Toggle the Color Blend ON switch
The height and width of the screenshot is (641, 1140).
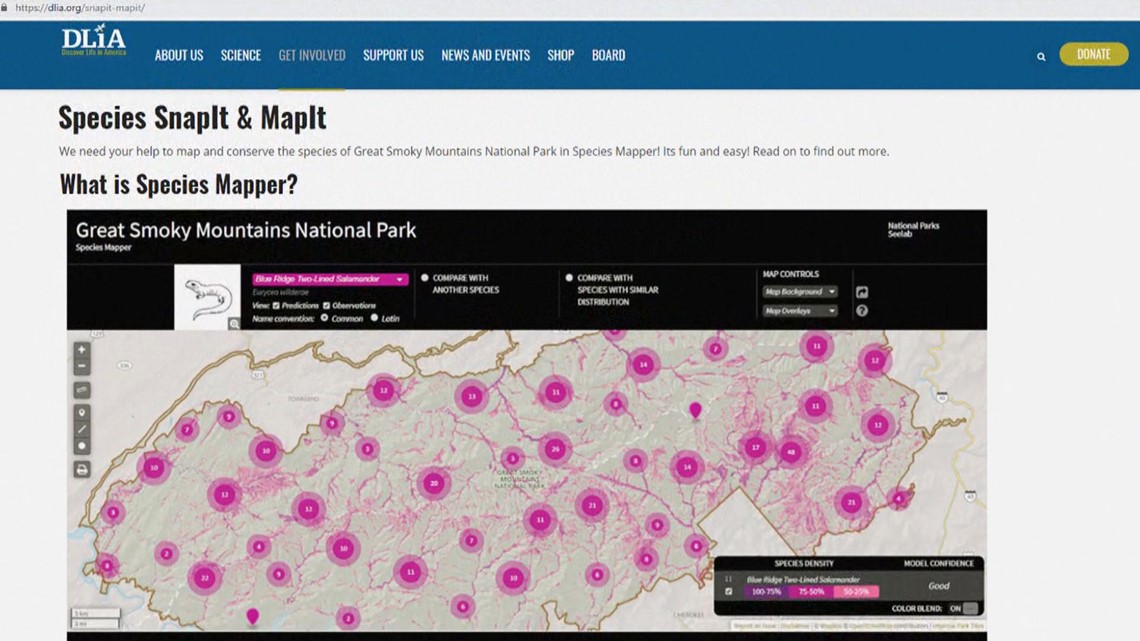click(x=970, y=608)
